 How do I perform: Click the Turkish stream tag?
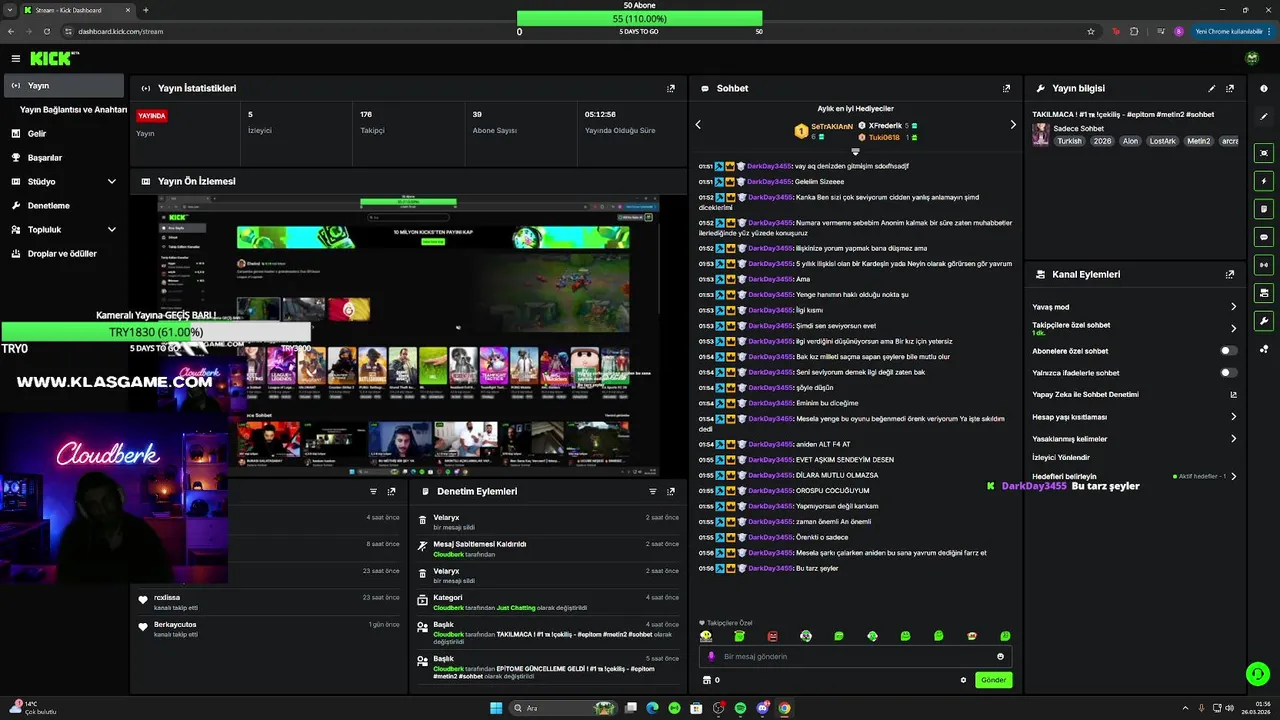(x=1069, y=141)
